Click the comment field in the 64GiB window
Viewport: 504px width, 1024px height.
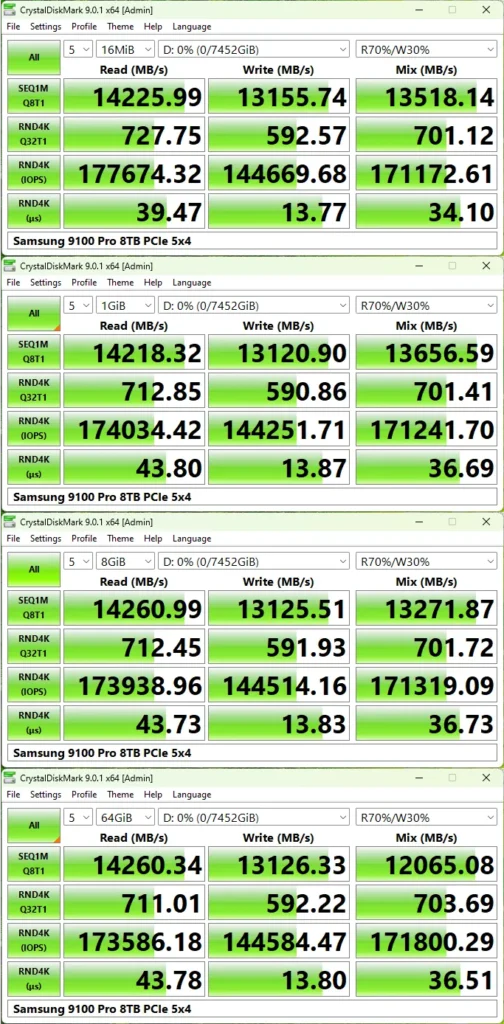(x=252, y=1009)
